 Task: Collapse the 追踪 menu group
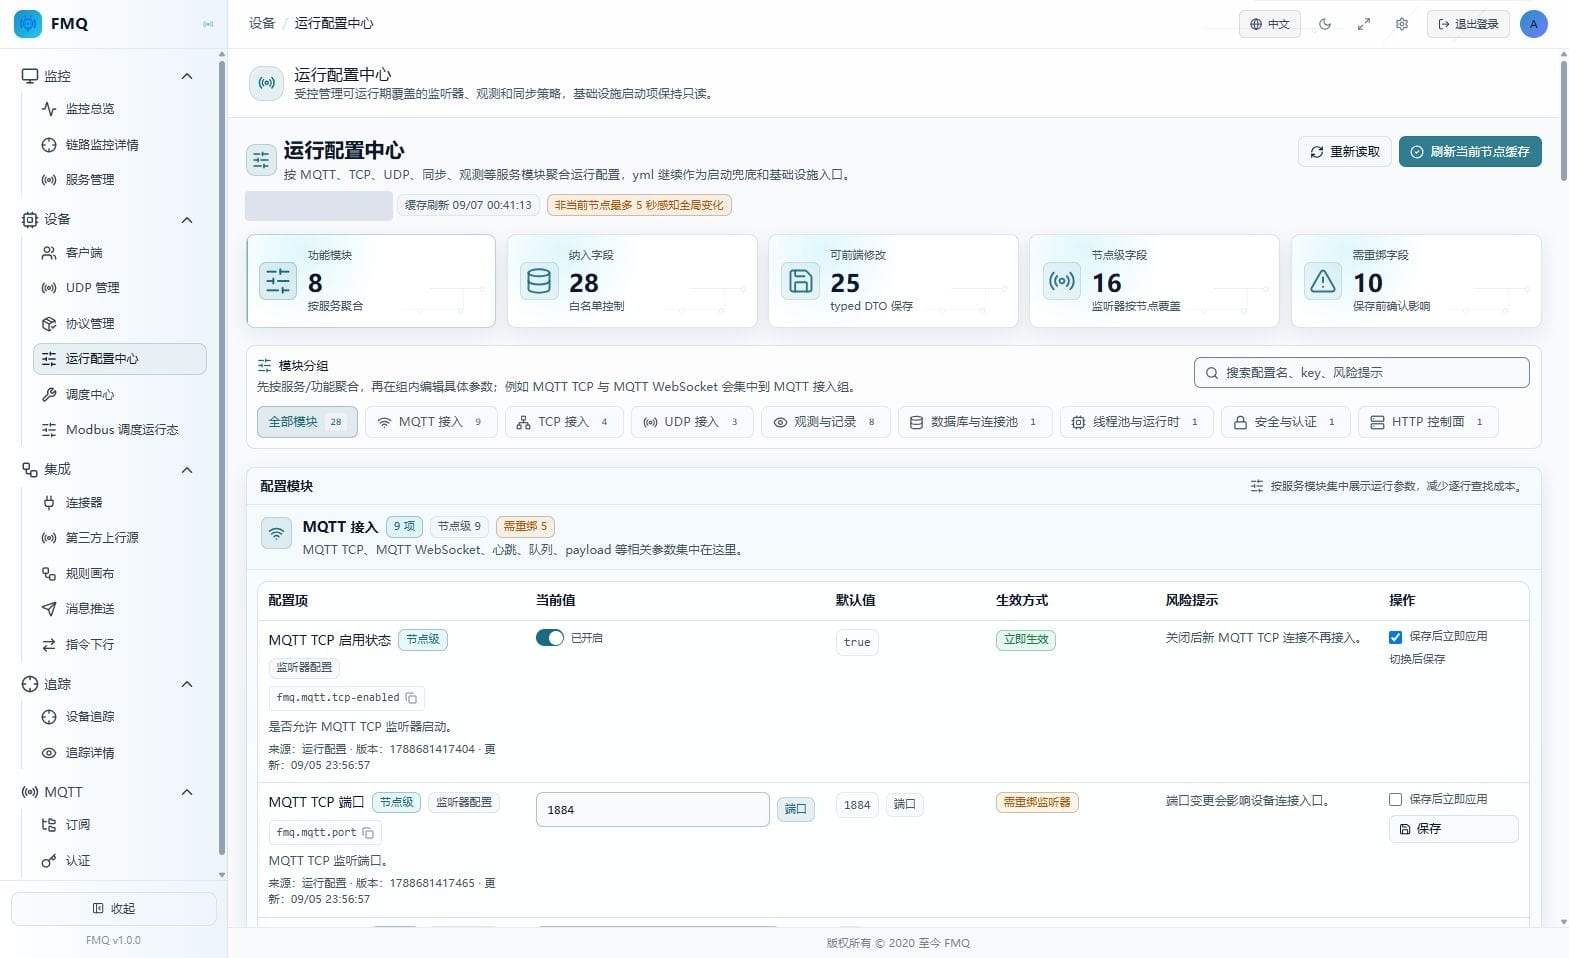pyautogui.click(x=187, y=684)
